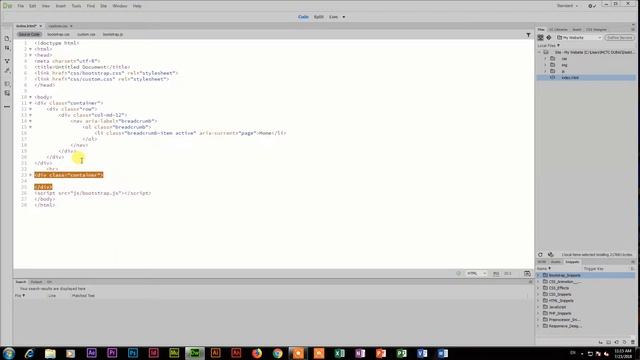Viewport: 640px width, 360px height.
Task: Open Documents icon in left toolbar
Action: click(x=7, y=38)
